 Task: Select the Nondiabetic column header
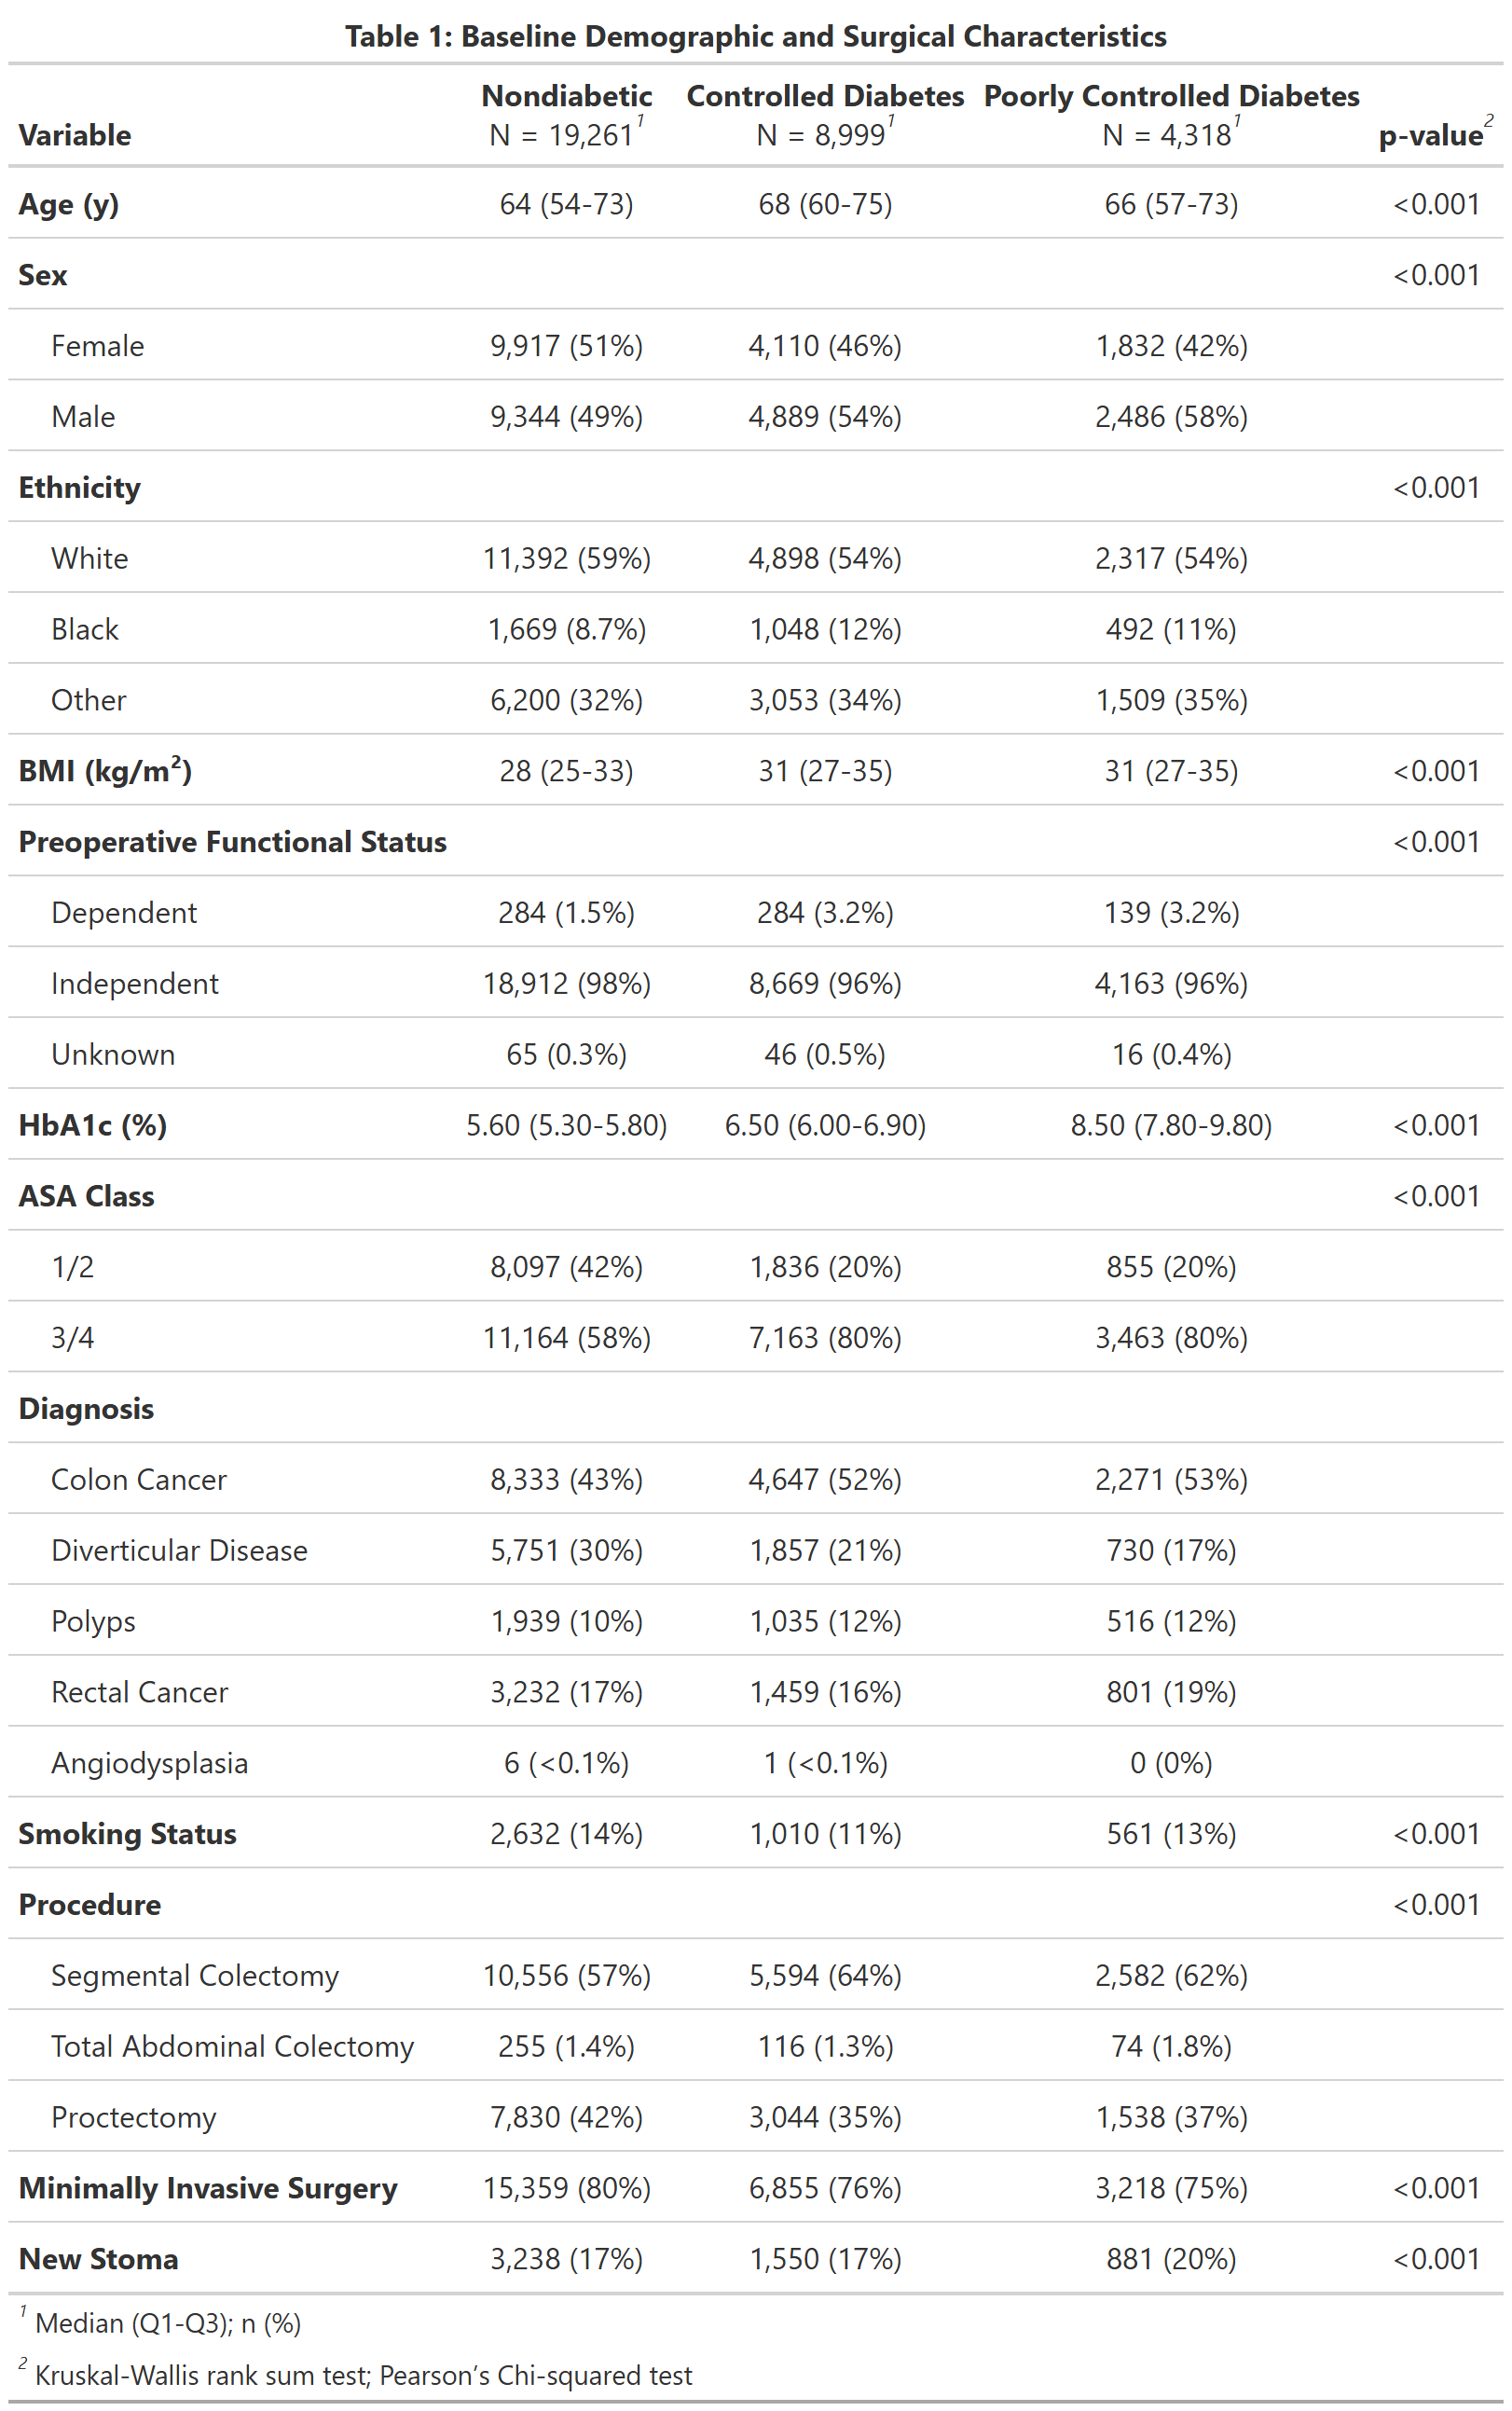[x=566, y=96]
